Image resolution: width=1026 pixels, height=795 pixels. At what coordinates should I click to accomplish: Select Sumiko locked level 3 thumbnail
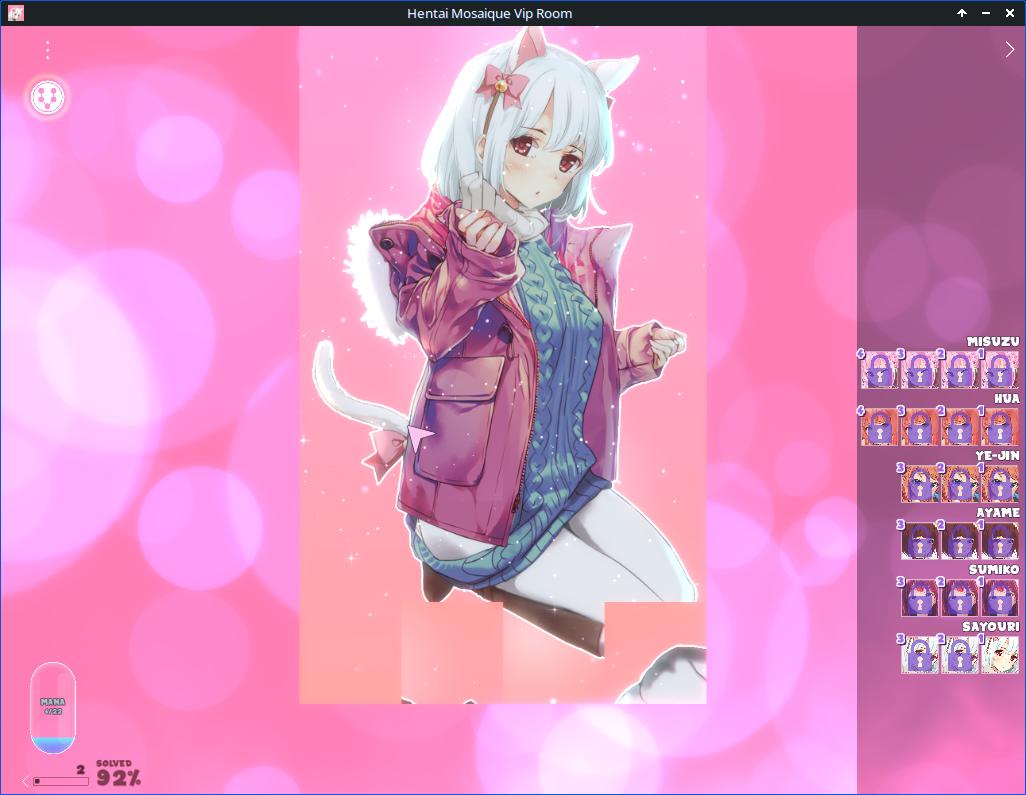coord(919,597)
